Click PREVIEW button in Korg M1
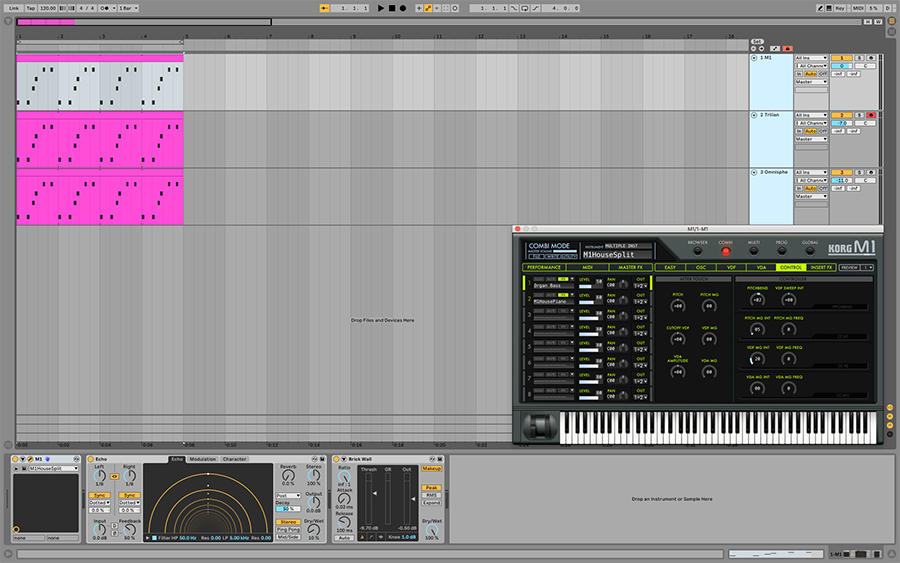Viewport: 900px width, 563px height. click(850, 267)
